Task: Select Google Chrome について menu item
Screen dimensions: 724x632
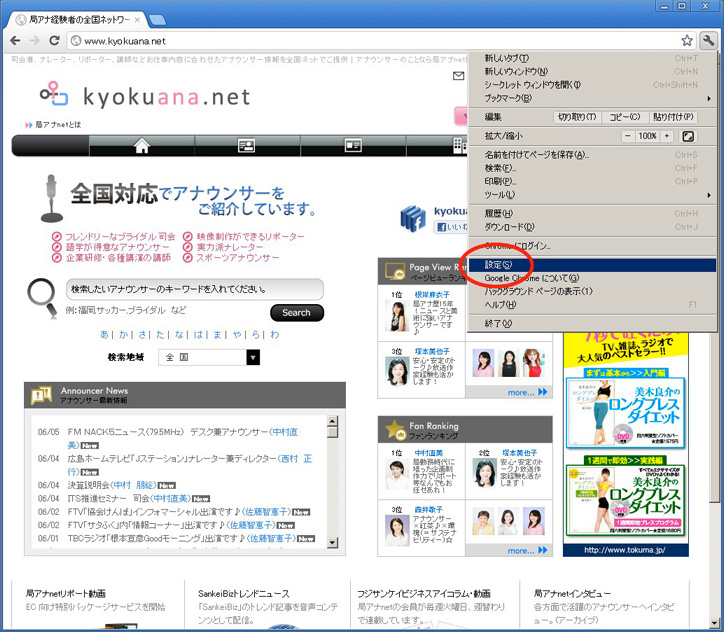Action: point(592,278)
